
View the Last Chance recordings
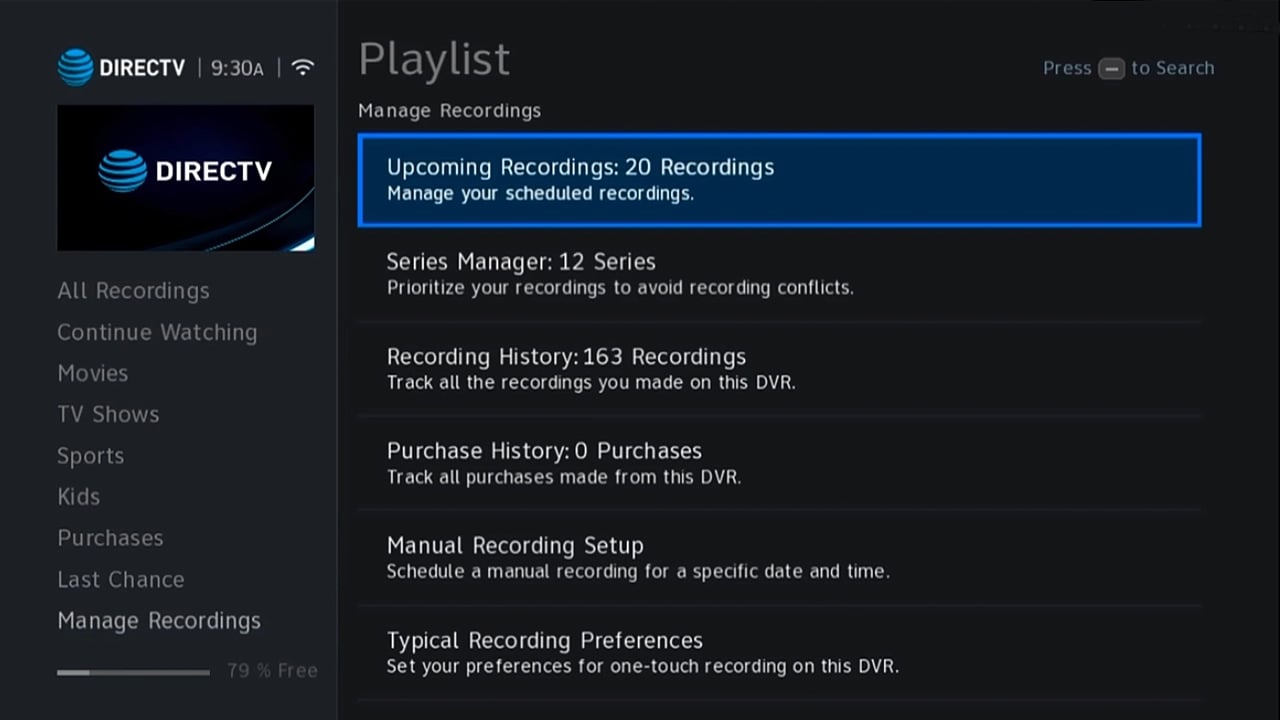click(121, 580)
